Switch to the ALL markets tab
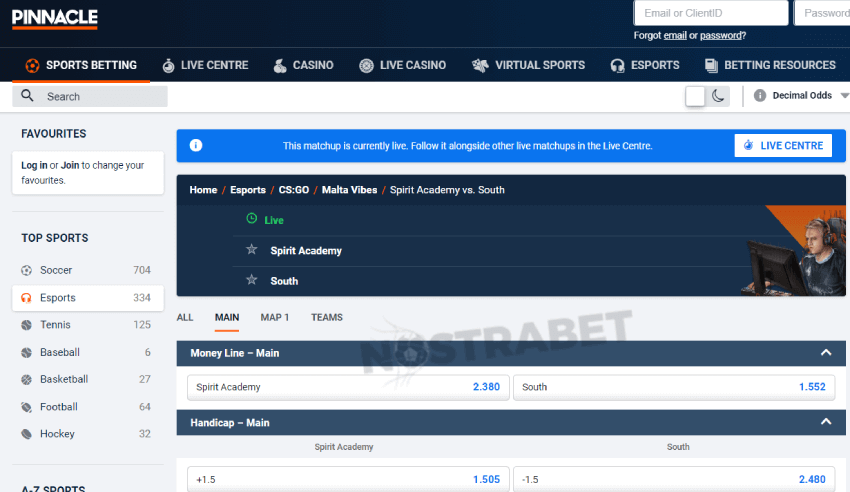This screenshot has width=850, height=492. click(x=185, y=318)
